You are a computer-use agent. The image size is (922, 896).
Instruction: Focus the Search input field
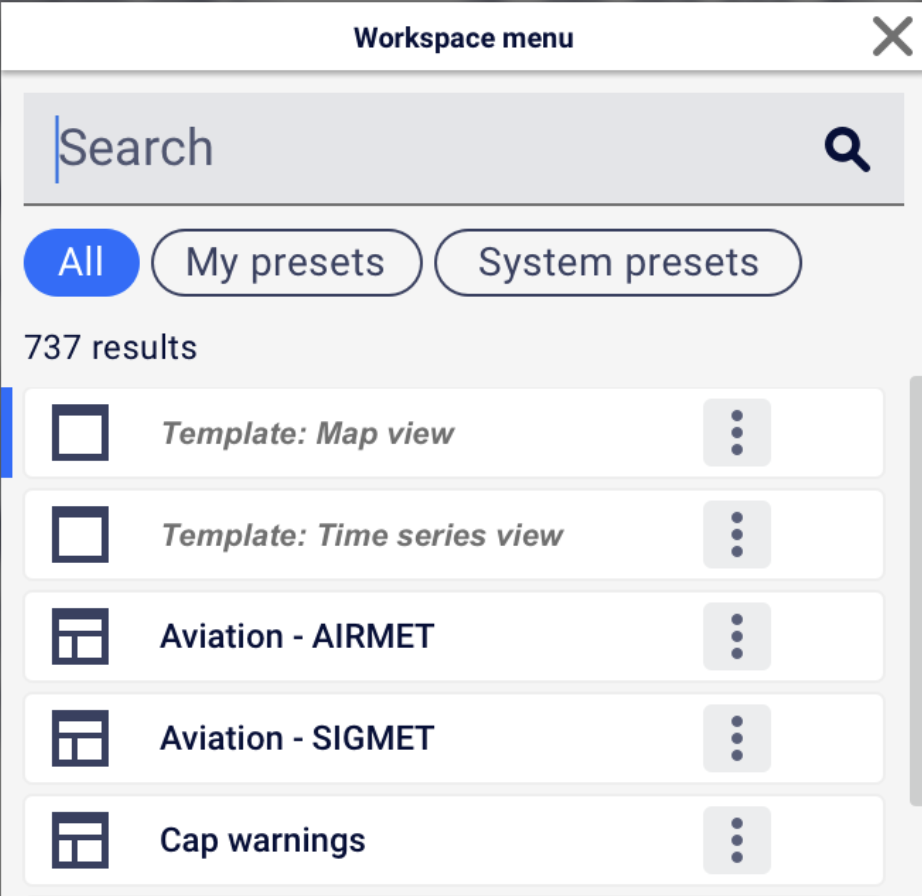[x=463, y=149]
